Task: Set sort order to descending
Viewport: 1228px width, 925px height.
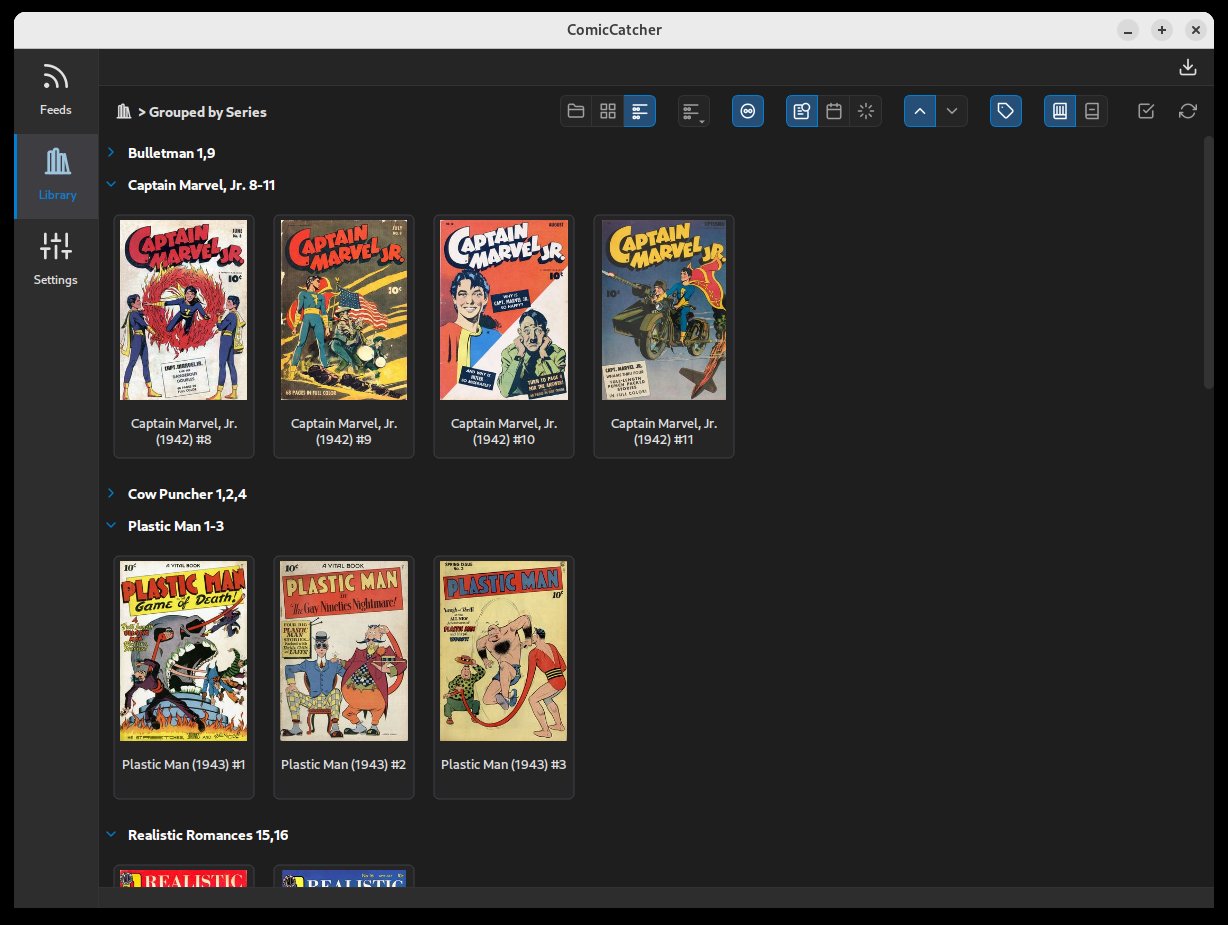Action: pos(952,111)
